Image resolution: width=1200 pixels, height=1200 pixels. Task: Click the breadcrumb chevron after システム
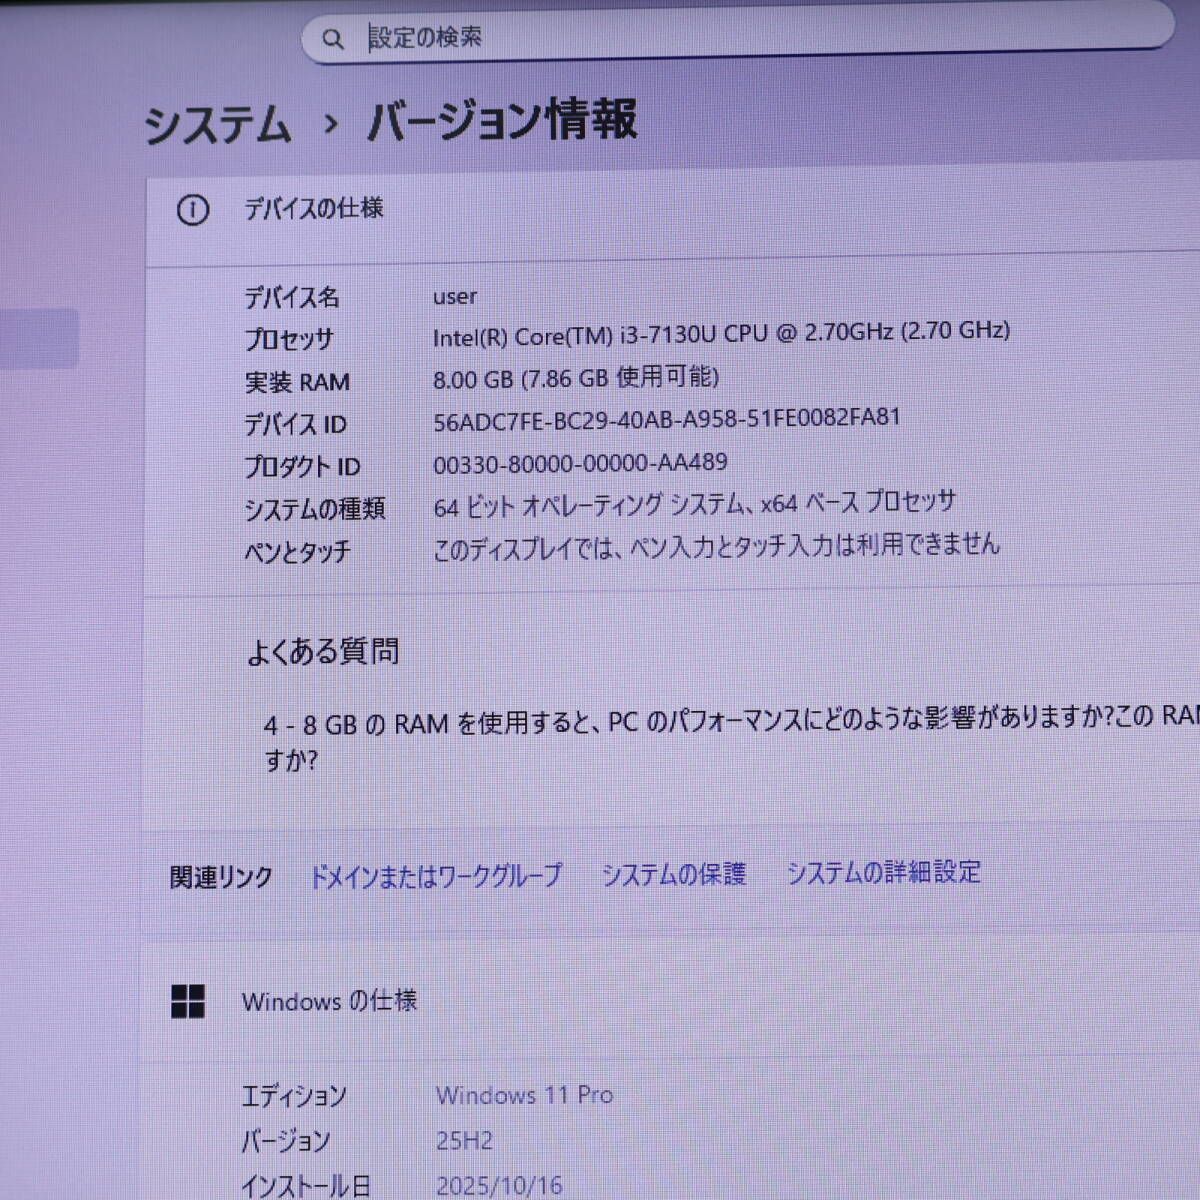[330, 124]
